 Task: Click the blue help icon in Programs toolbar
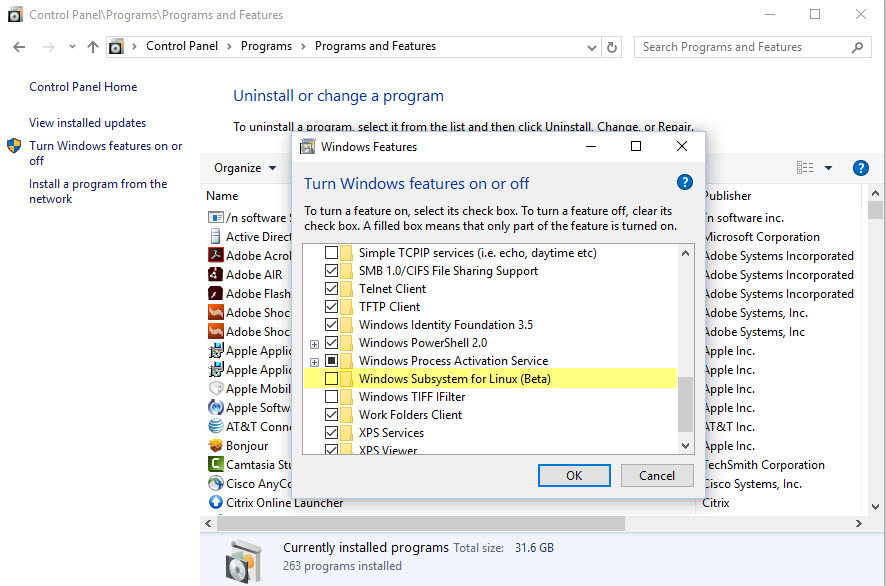tap(861, 168)
